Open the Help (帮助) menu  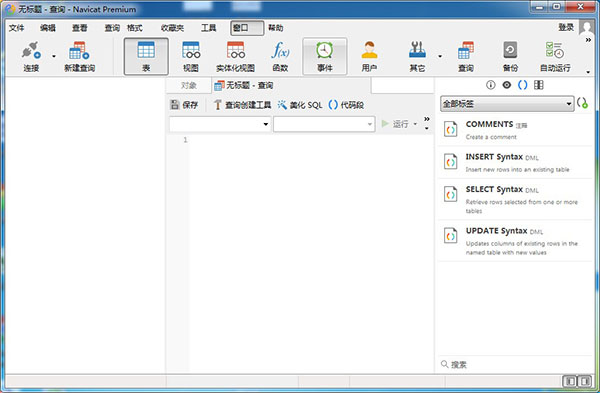(x=276, y=28)
